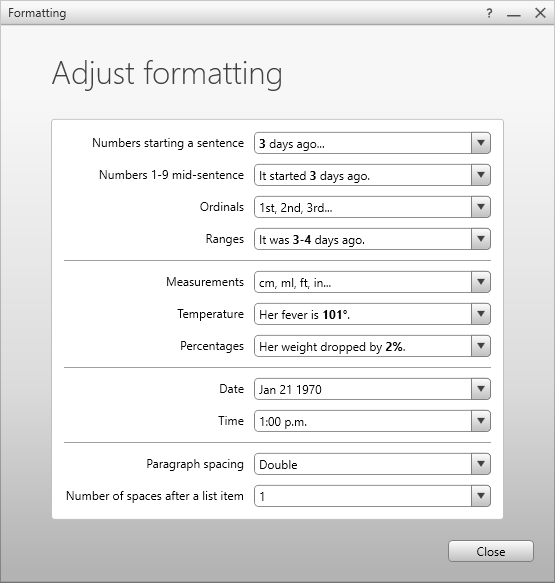Open the help question mark icon
The height and width of the screenshot is (583, 555).
click(489, 13)
